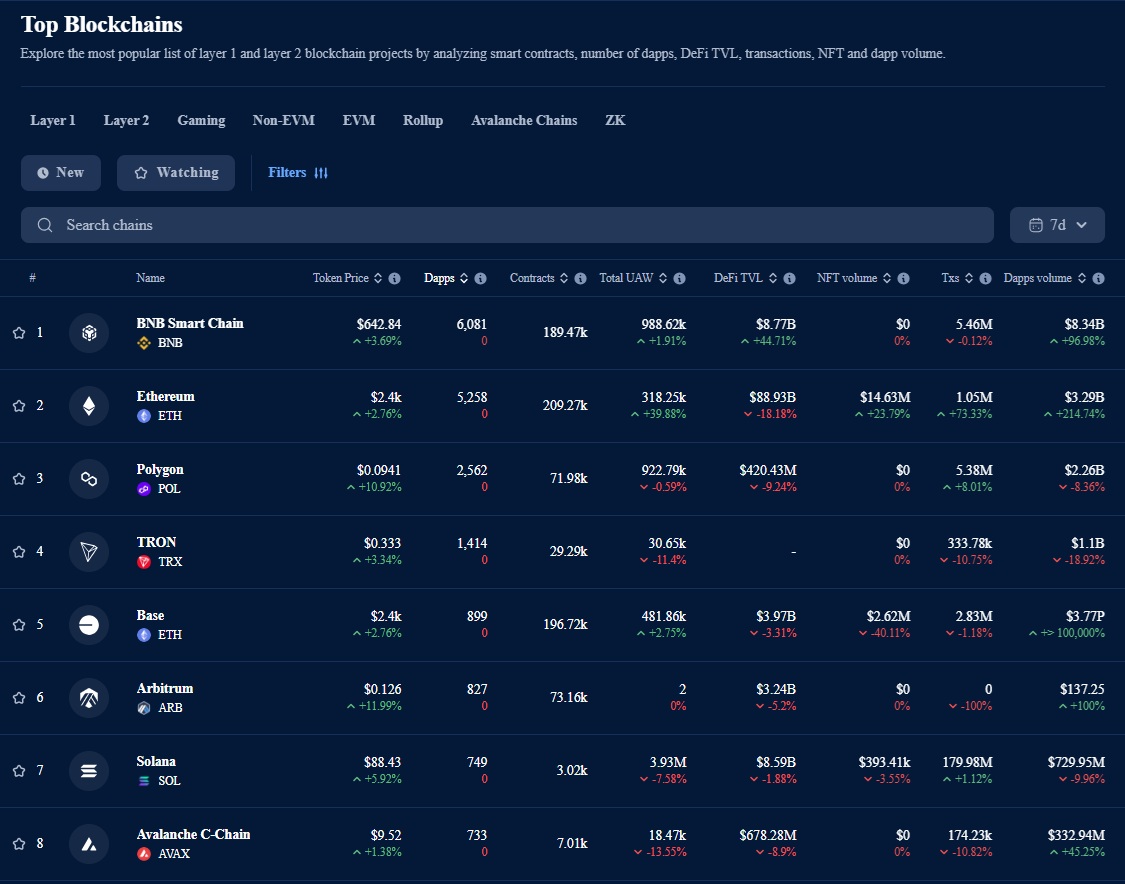1125x884 pixels.
Task: Show info for Total UAW column
Action: pyautogui.click(x=679, y=278)
